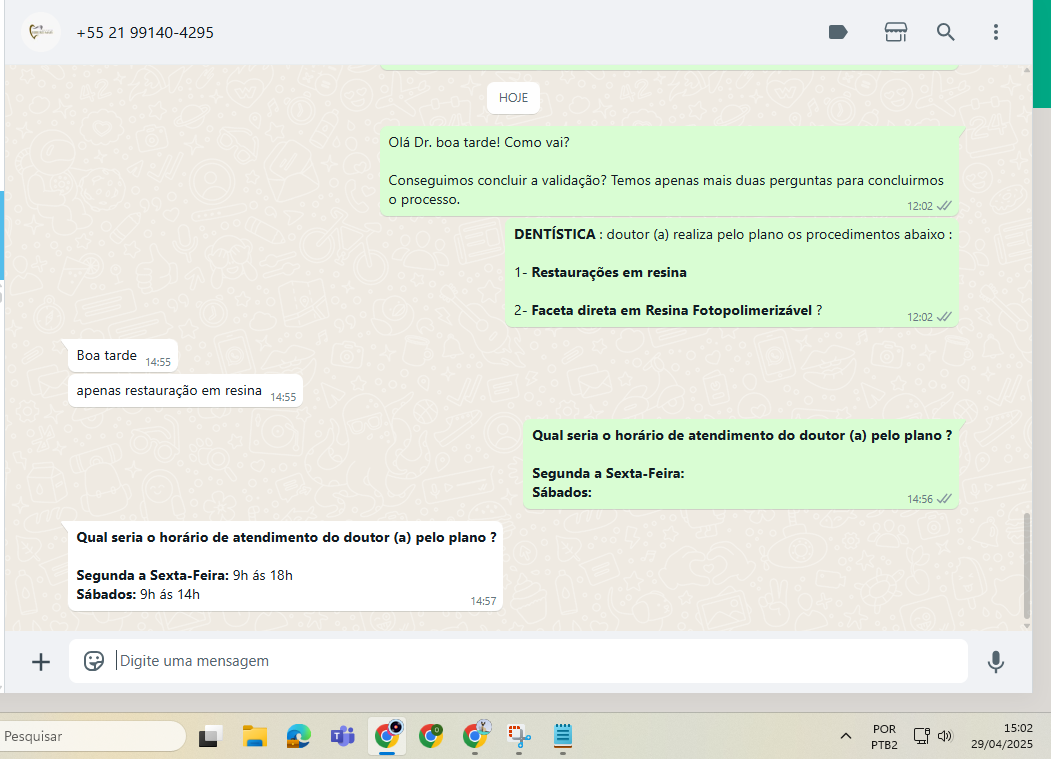Open the contact profile picture
Screen dimensions: 1051x759
coord(41,32)
